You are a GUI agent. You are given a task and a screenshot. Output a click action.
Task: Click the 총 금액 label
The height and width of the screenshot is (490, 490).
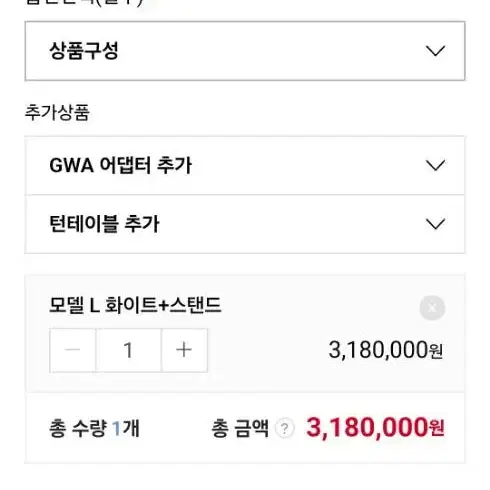240,428
